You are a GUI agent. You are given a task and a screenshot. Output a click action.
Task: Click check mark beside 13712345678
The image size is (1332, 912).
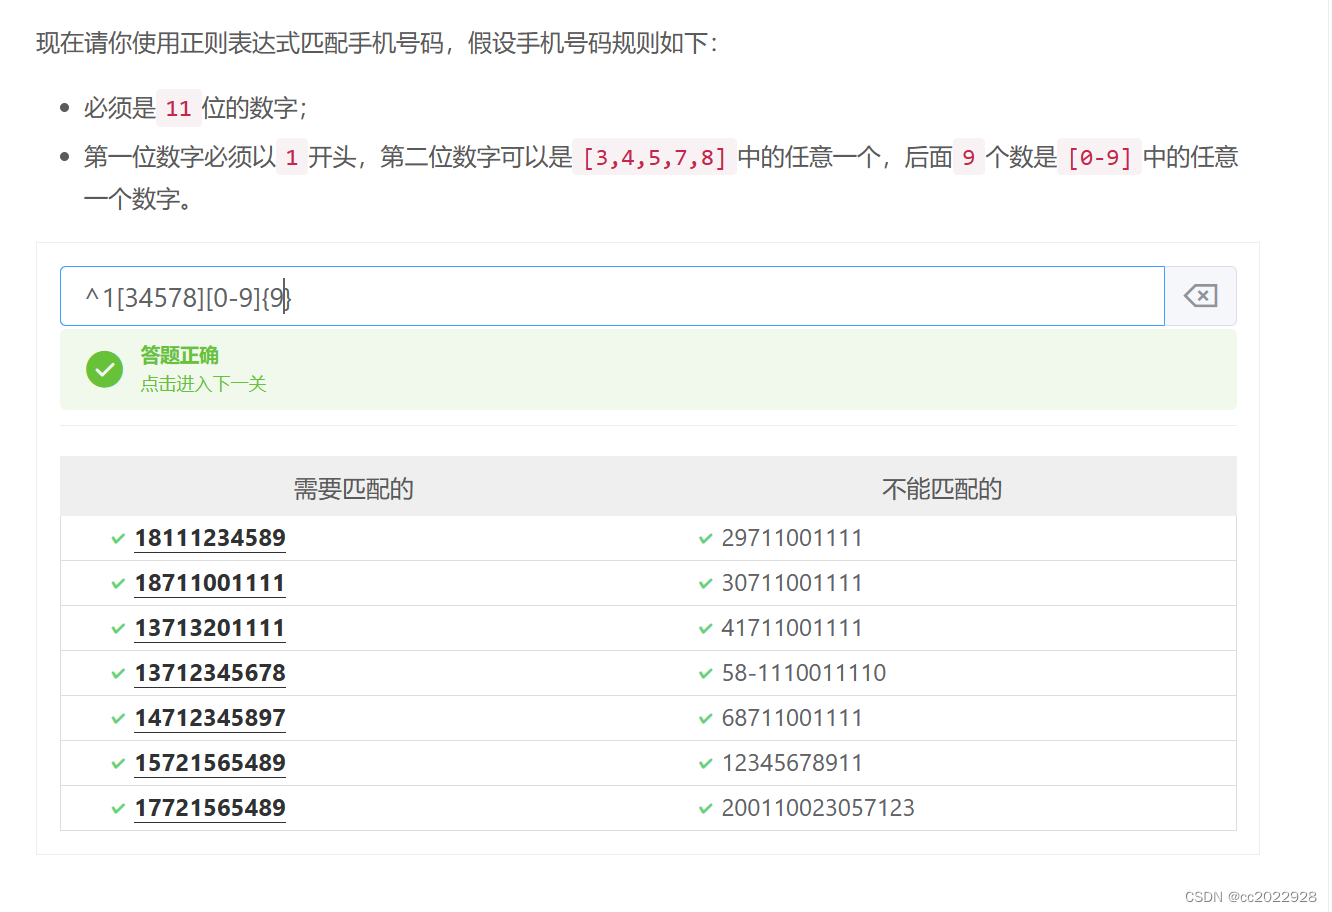coord(118,674)
